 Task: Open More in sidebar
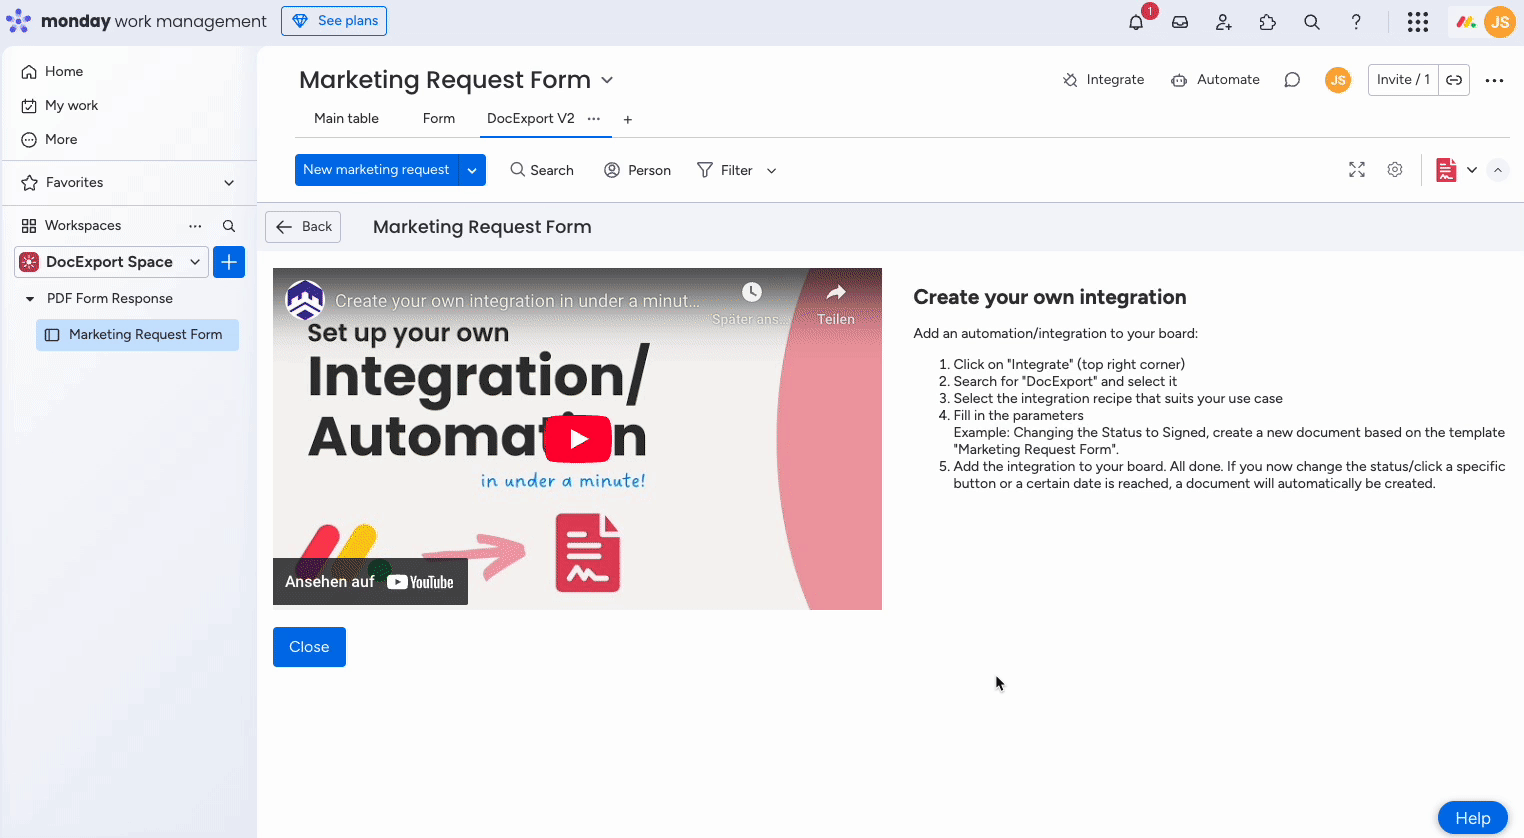(50, 140)
